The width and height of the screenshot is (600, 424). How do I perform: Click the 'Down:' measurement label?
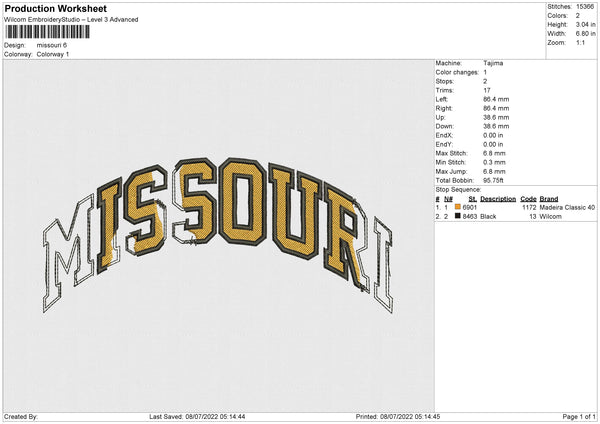445,126
